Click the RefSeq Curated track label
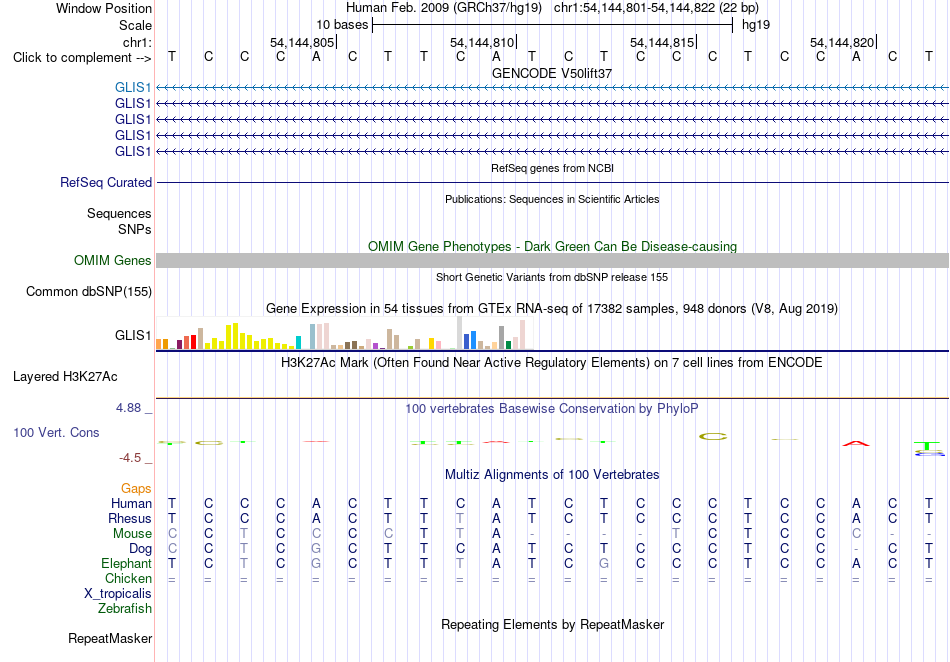The width and height of the screenshot is (950, 662). pos(106,182)
